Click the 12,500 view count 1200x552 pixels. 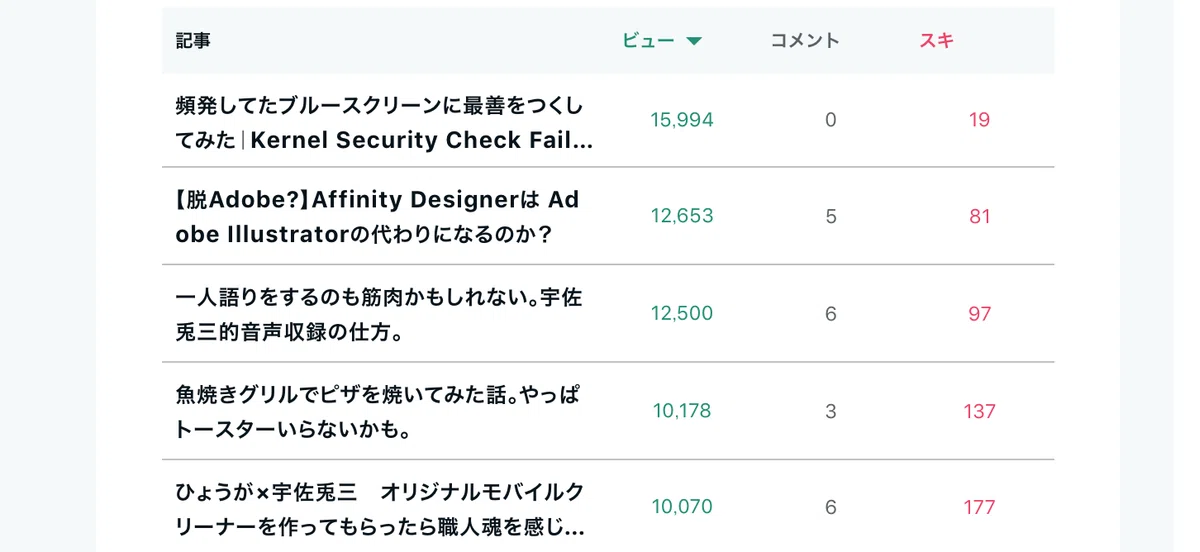pos(682,314)
